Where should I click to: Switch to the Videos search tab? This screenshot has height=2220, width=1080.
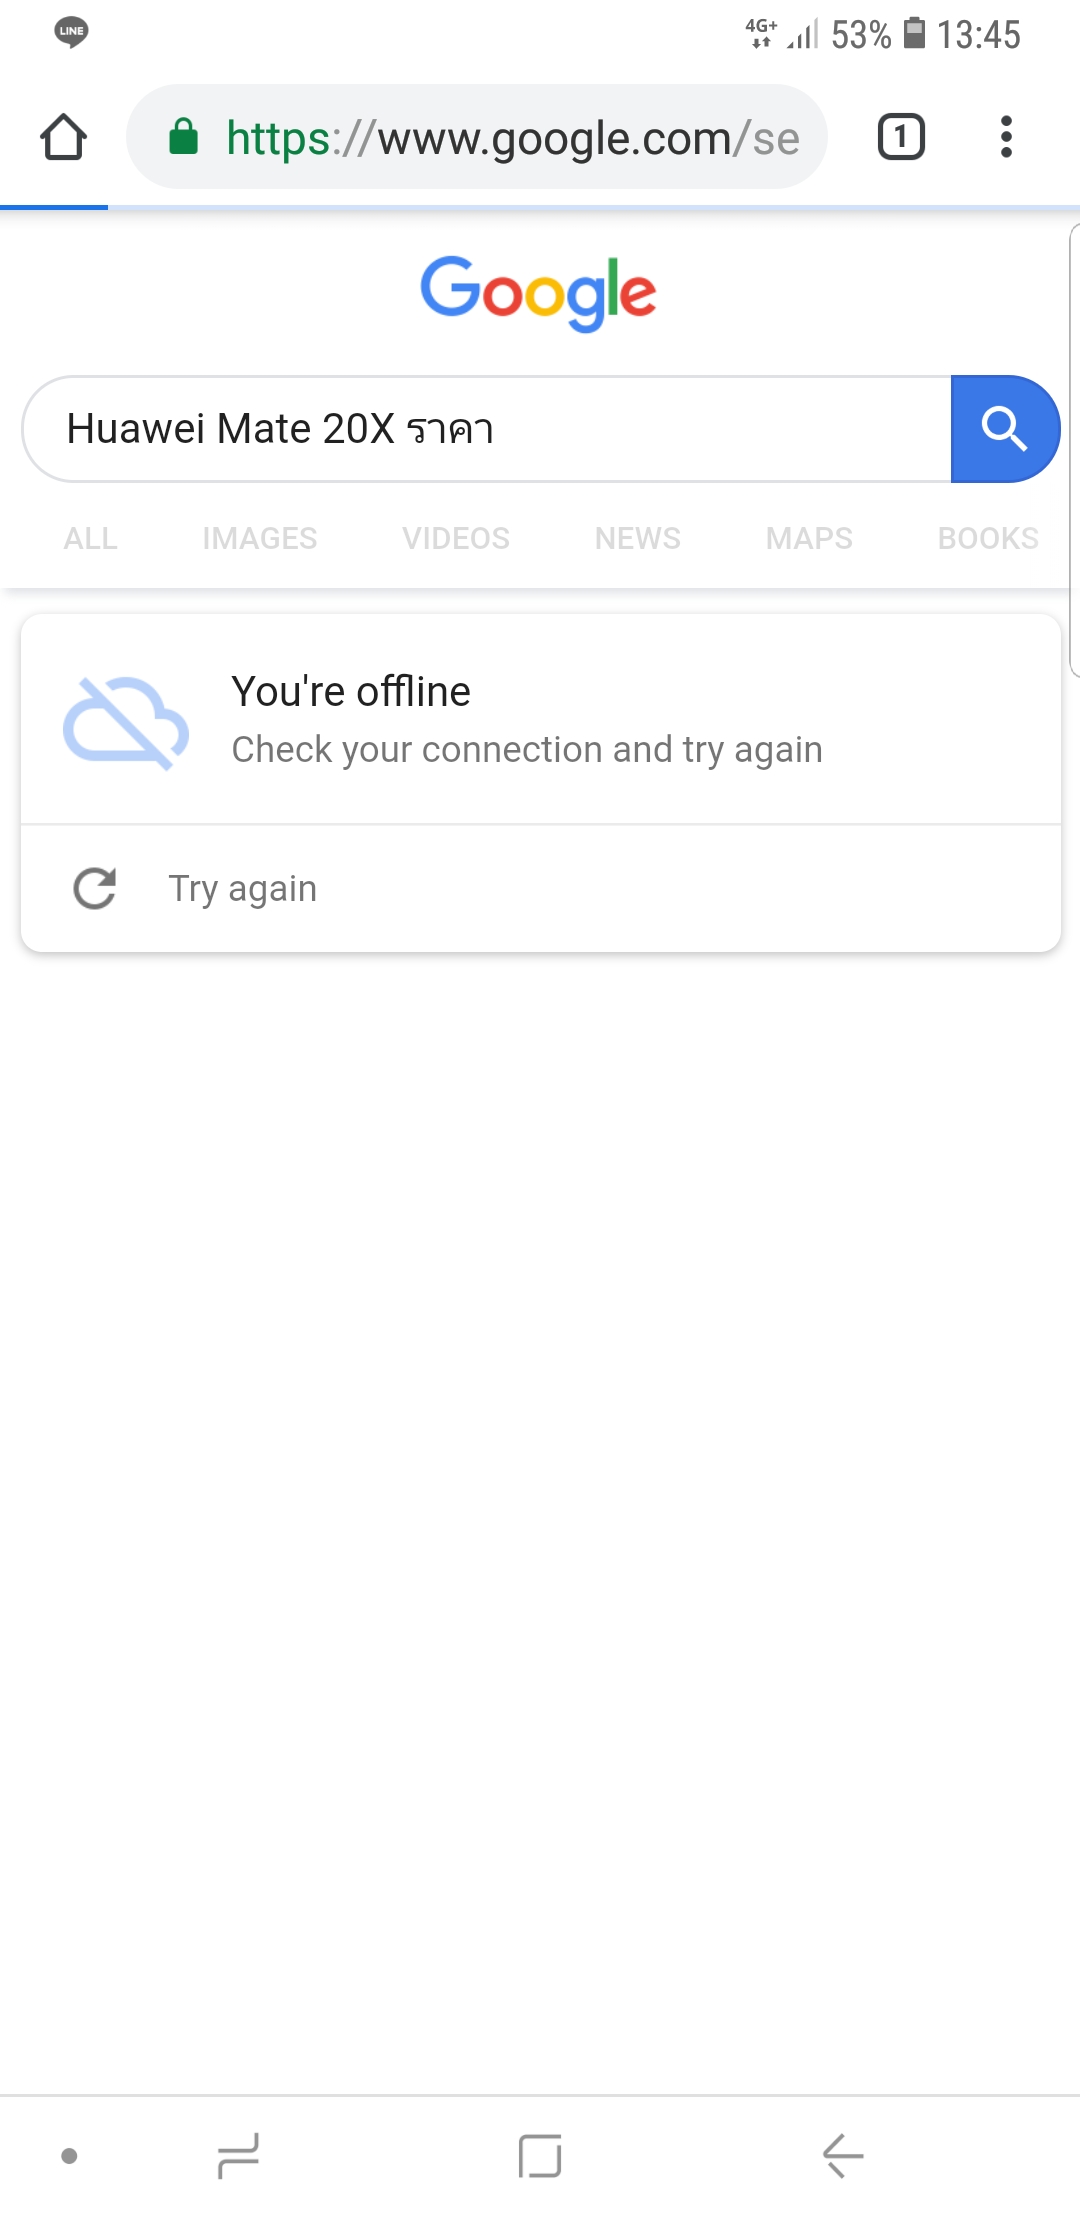click(x=456, y=538)
